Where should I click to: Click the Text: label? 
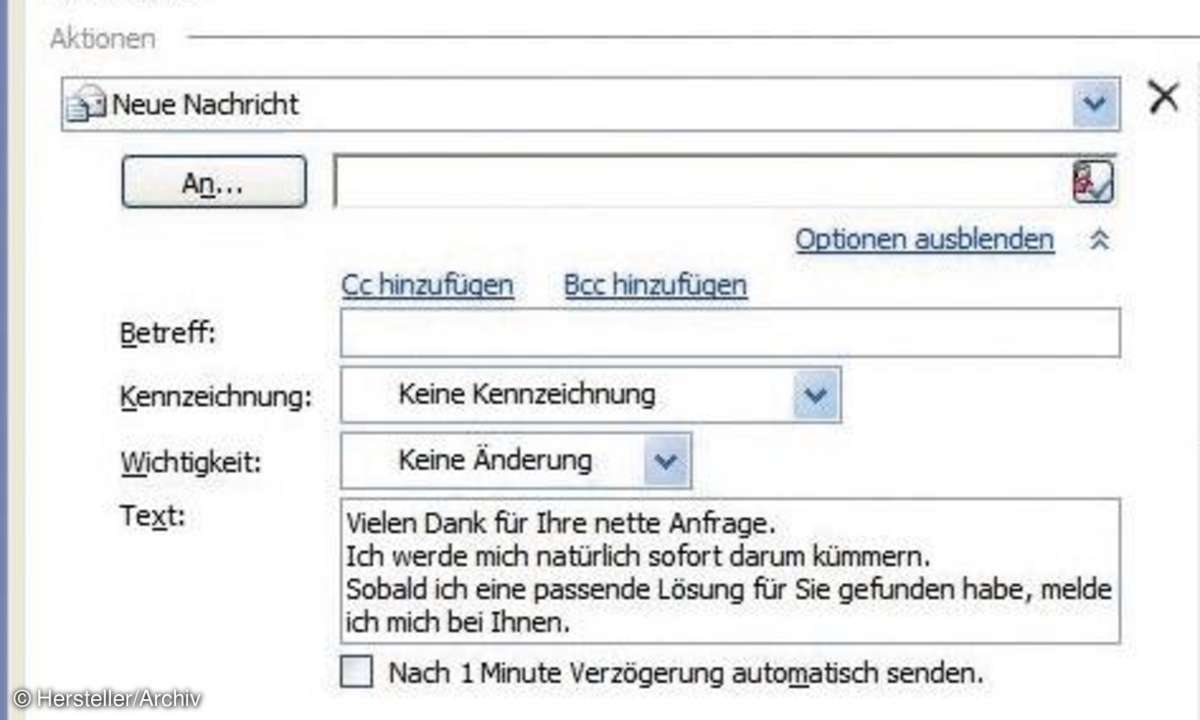click(152, 517)
